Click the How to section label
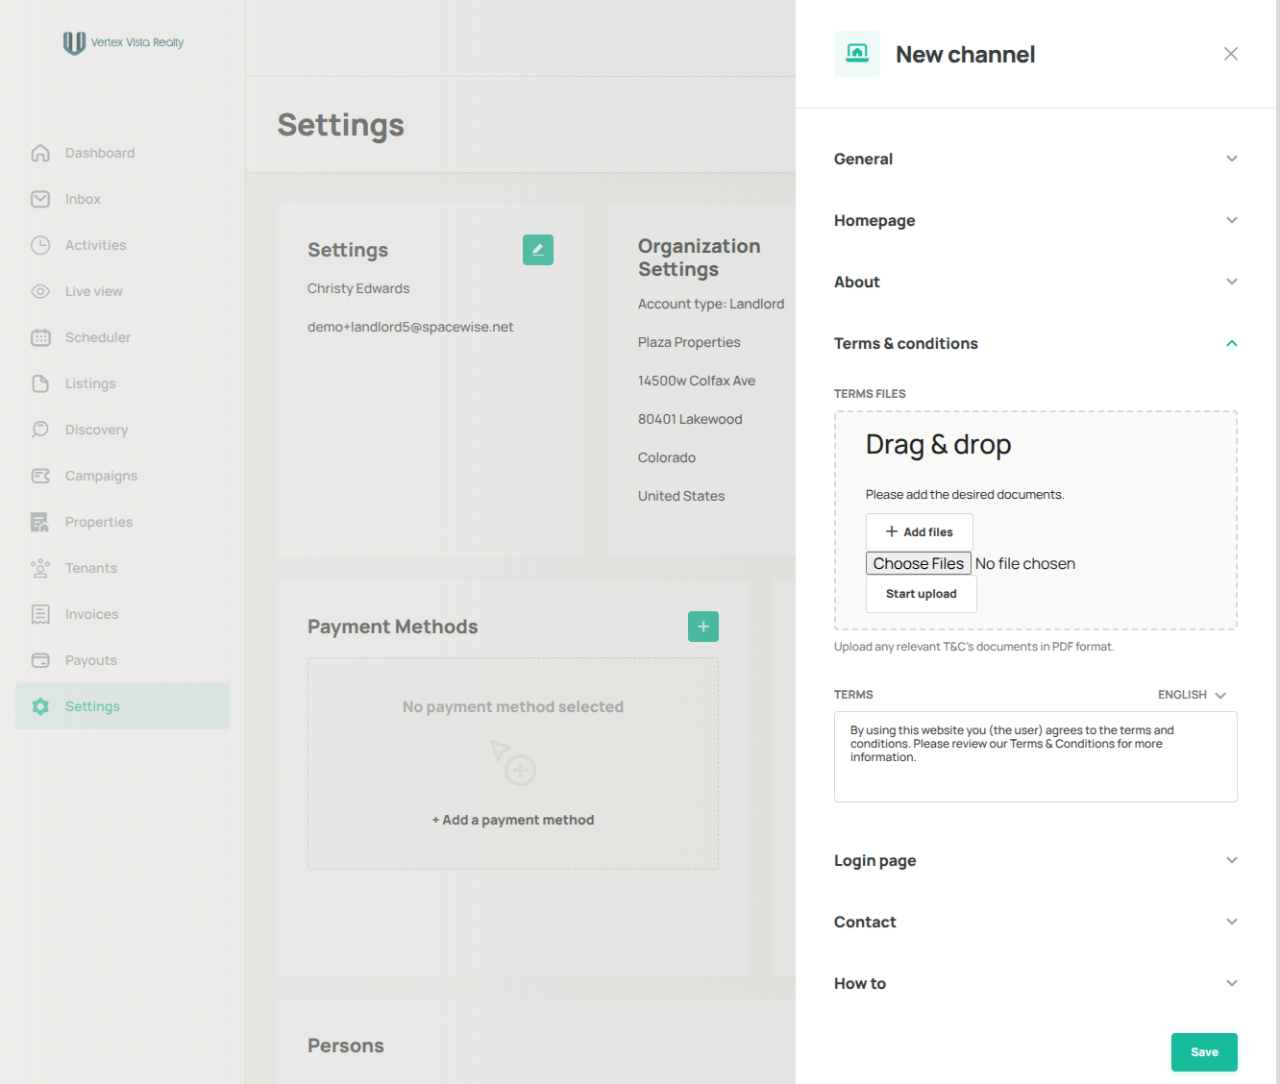The image size is (1280, 1084). click(x=860, y=983)
